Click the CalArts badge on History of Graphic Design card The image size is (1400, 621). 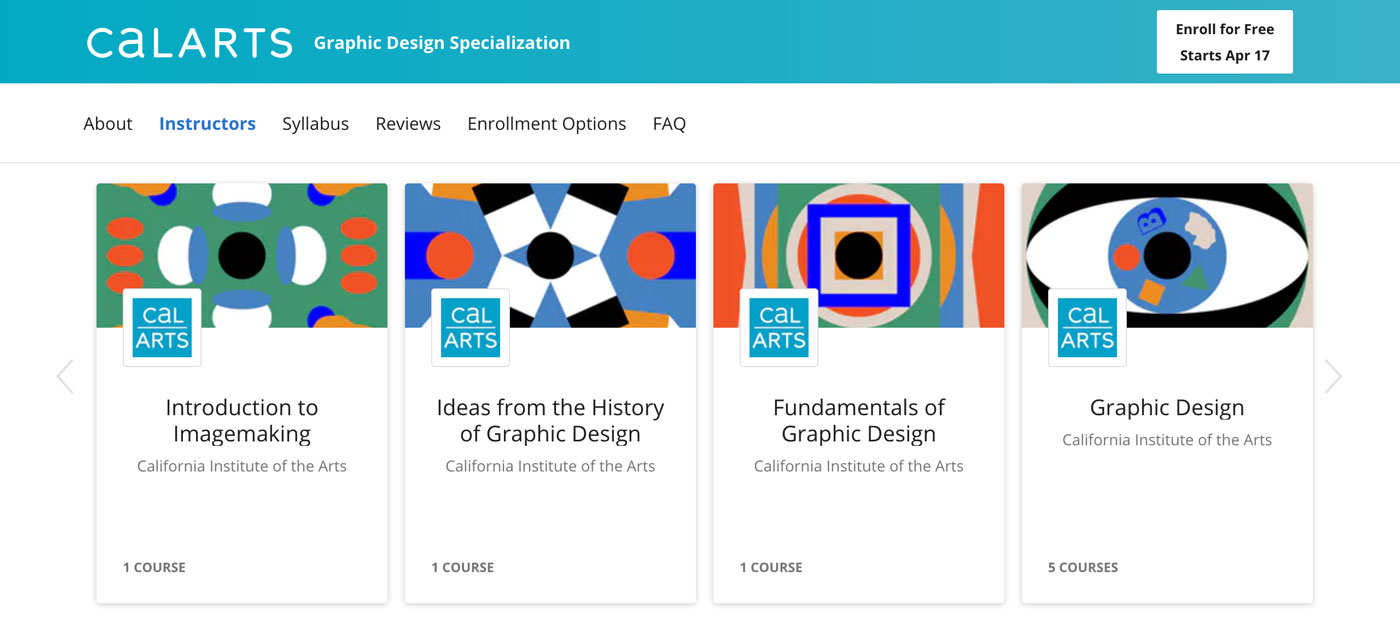470,328
